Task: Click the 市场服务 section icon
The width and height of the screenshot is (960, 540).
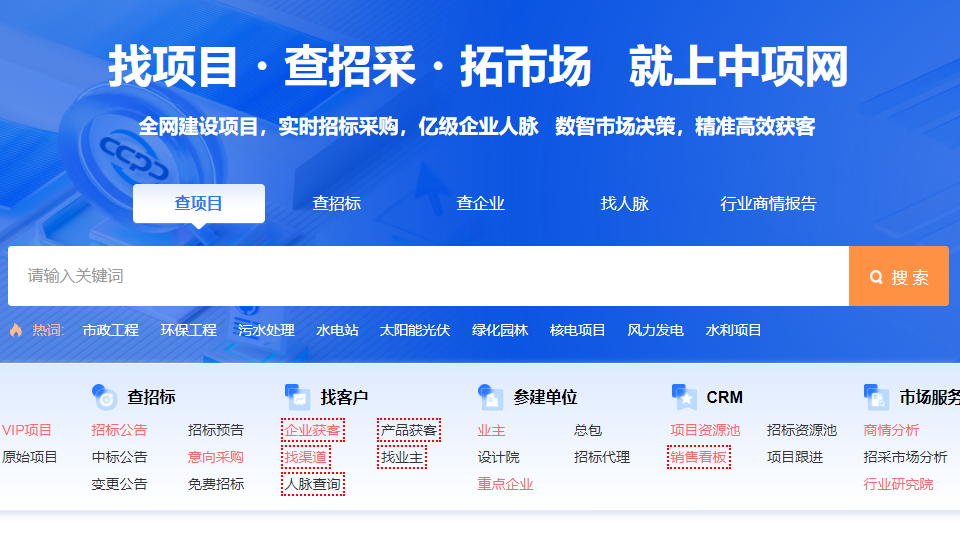Action: [877, 397]
